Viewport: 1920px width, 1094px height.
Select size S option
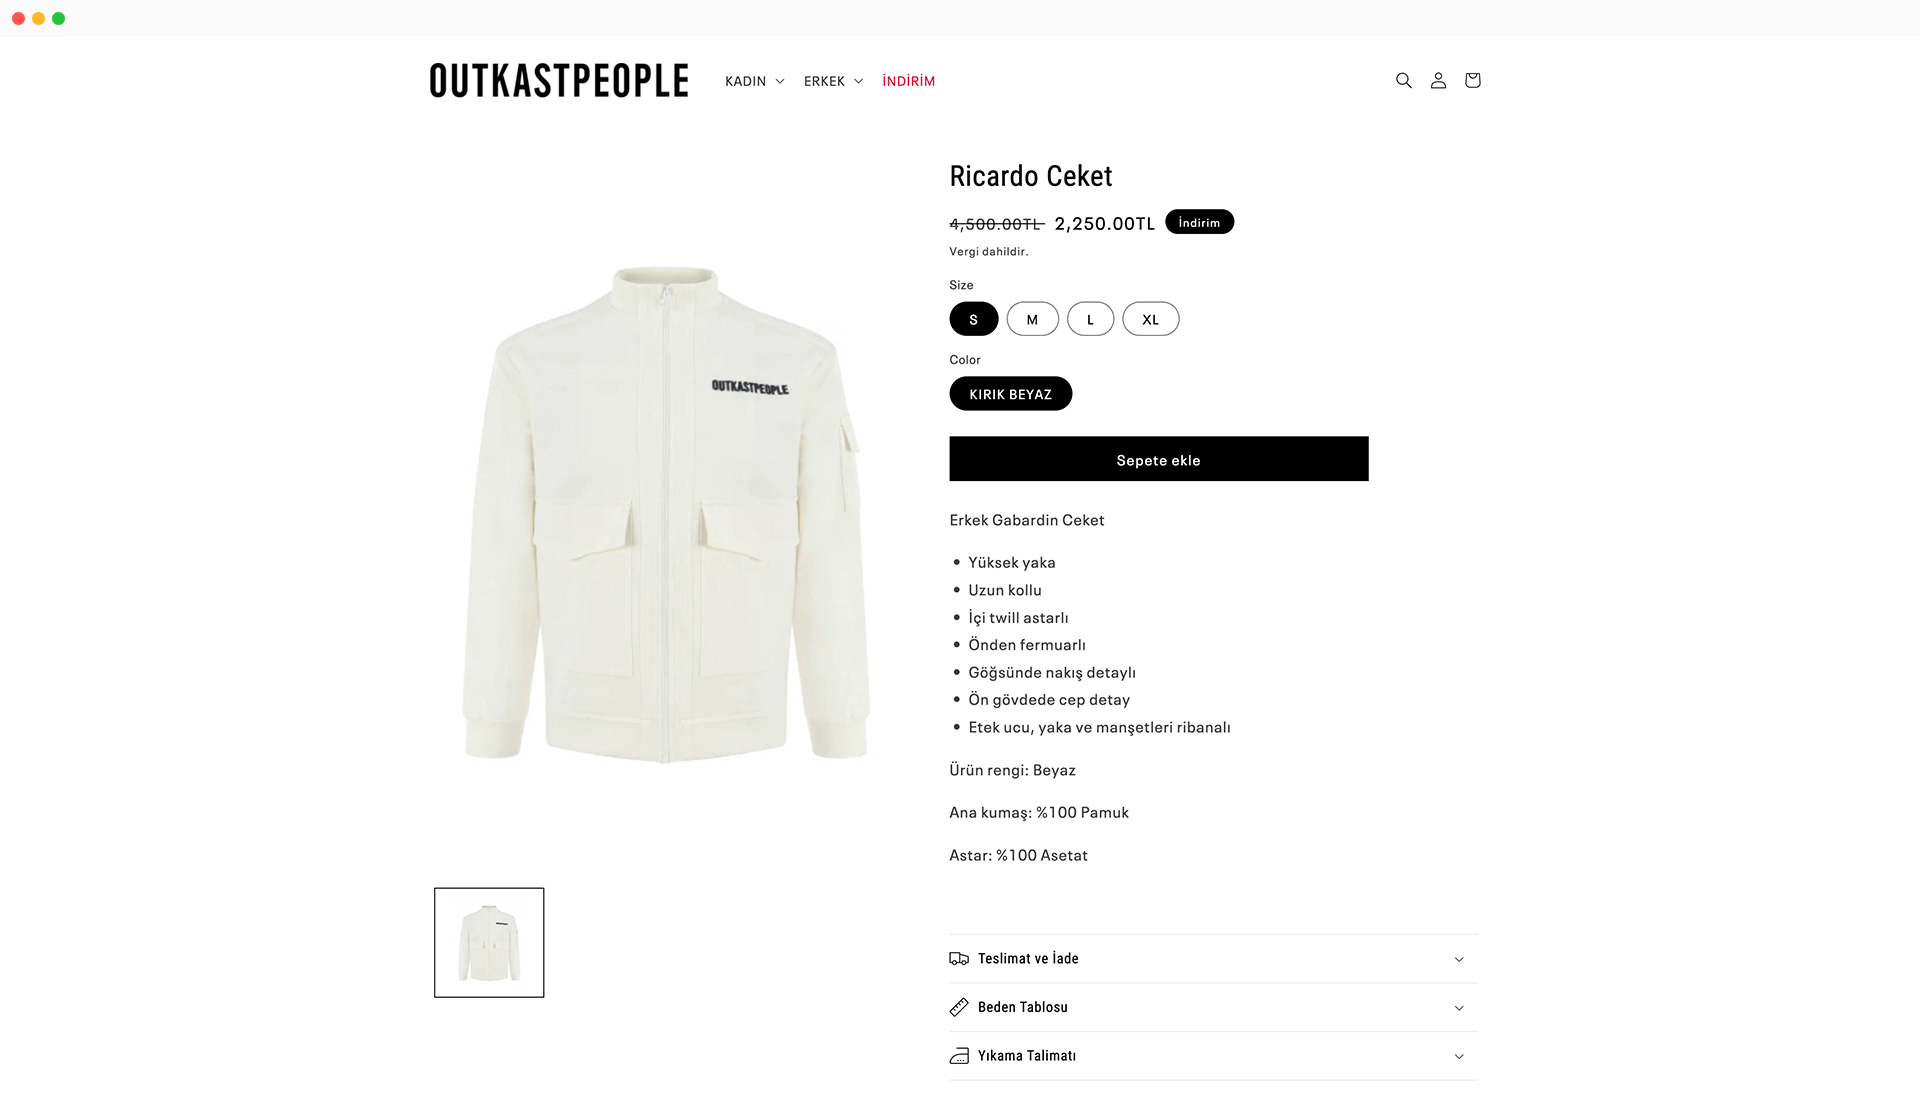click(973, 319)
